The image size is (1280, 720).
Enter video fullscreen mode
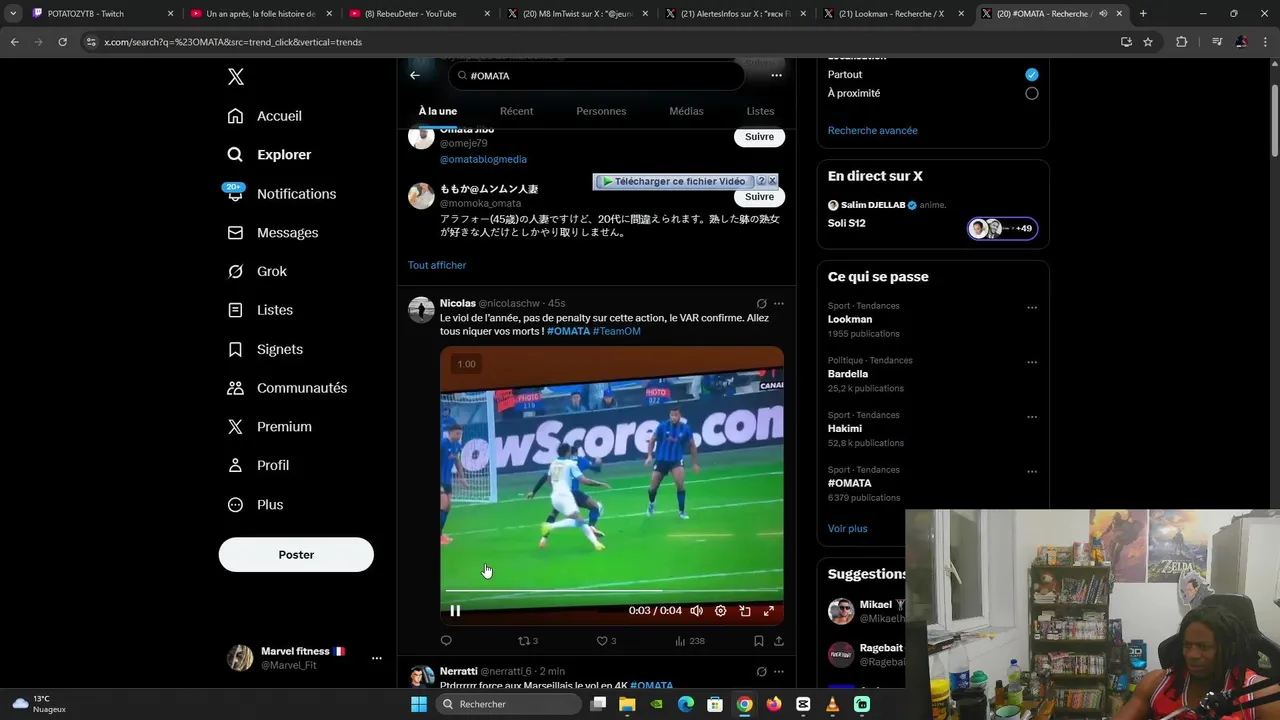click(769, 611)
